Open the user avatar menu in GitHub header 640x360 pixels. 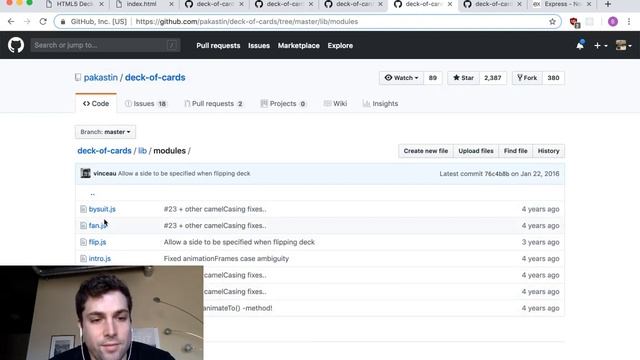pos(624,45)
